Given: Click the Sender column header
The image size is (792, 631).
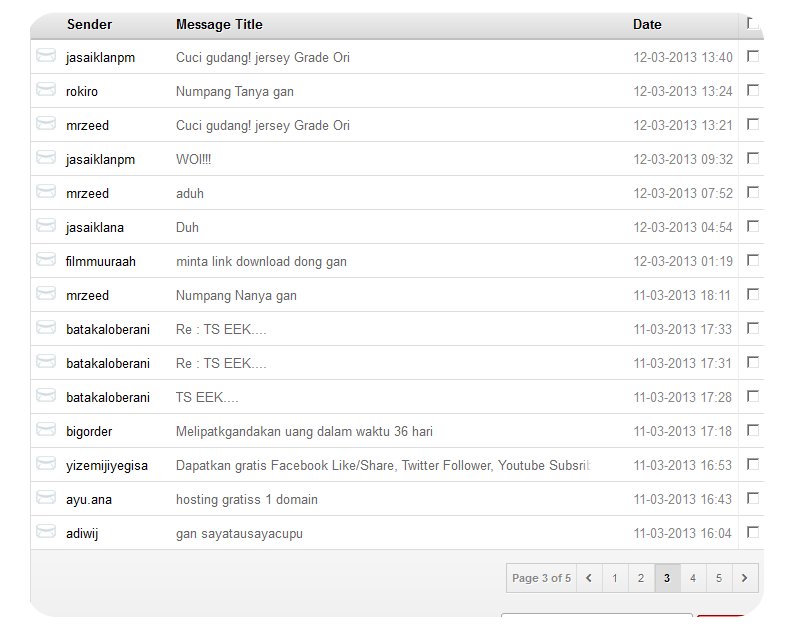Looking at the screenshot, I should tap(89, 24).
